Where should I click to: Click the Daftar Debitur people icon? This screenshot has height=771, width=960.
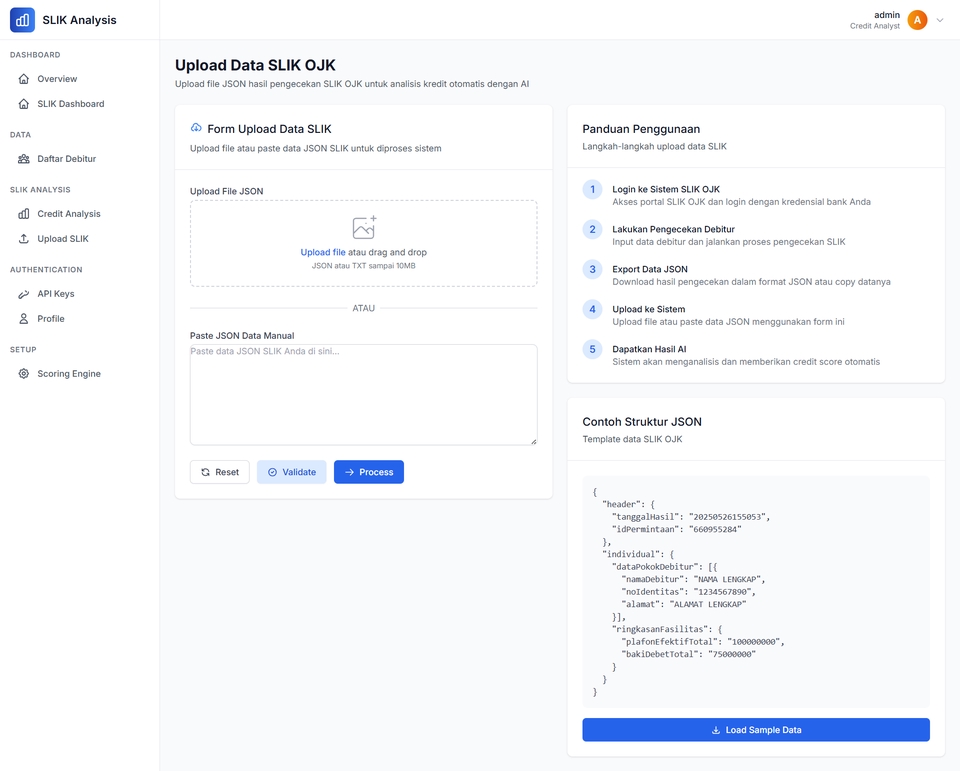coord(24,159)
